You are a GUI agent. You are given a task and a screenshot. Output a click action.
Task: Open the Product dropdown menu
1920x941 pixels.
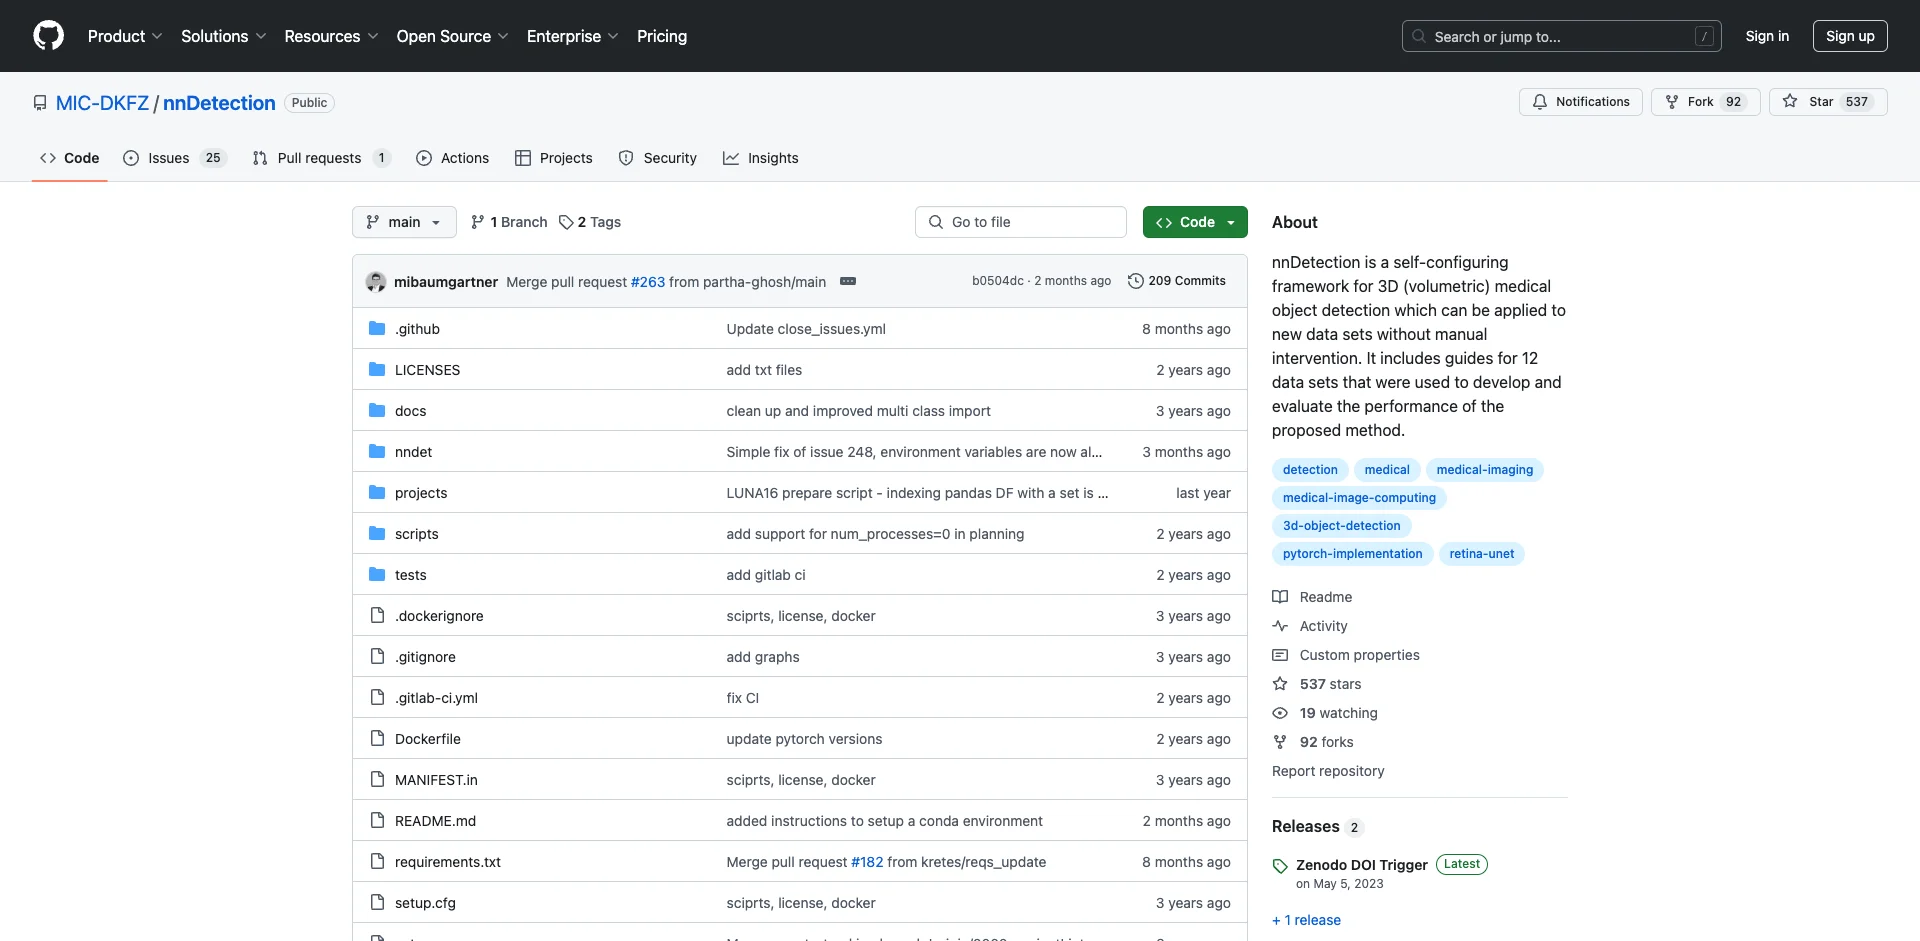click(124, 36)
